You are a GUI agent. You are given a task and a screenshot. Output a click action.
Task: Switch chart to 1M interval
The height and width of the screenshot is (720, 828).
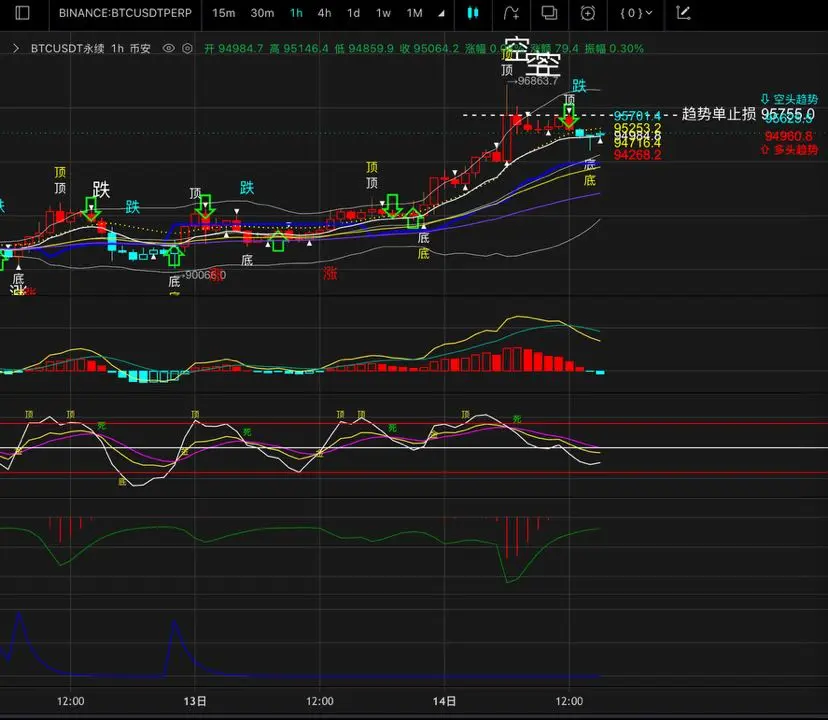point(415,13)
